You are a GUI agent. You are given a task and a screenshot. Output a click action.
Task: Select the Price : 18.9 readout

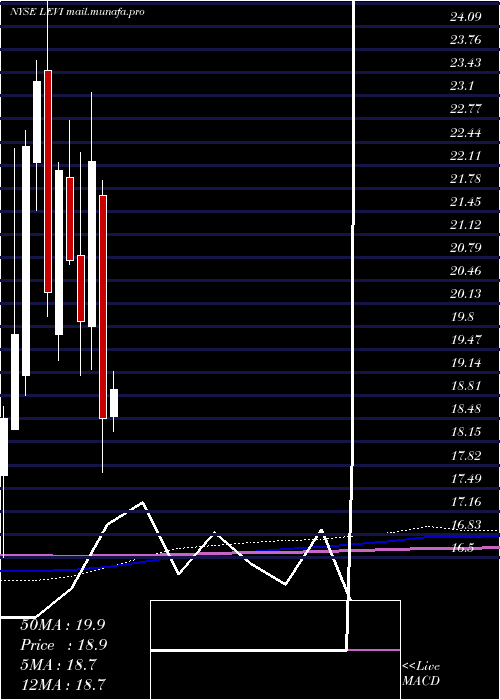coord(64,645)
